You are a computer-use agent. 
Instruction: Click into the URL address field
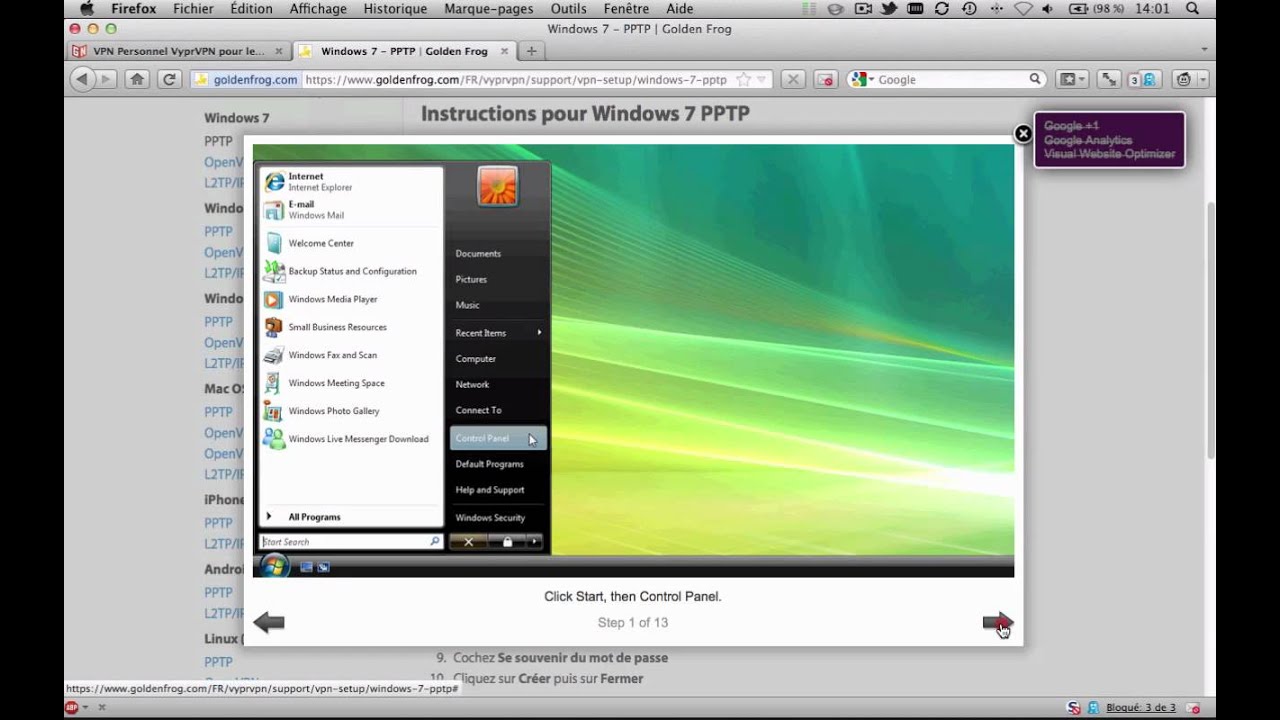[517, 79]
